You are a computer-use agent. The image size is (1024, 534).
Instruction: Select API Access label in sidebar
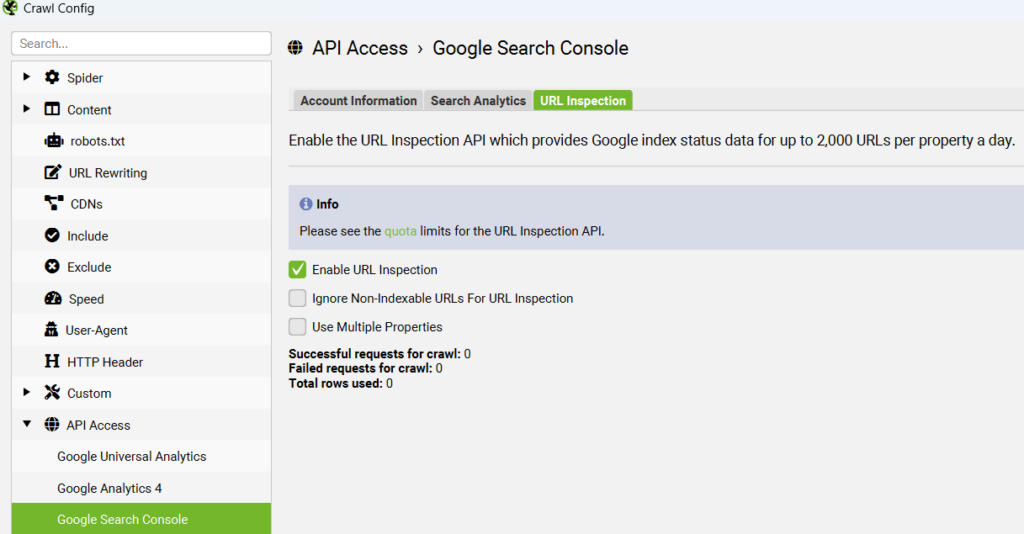(98, 426)
